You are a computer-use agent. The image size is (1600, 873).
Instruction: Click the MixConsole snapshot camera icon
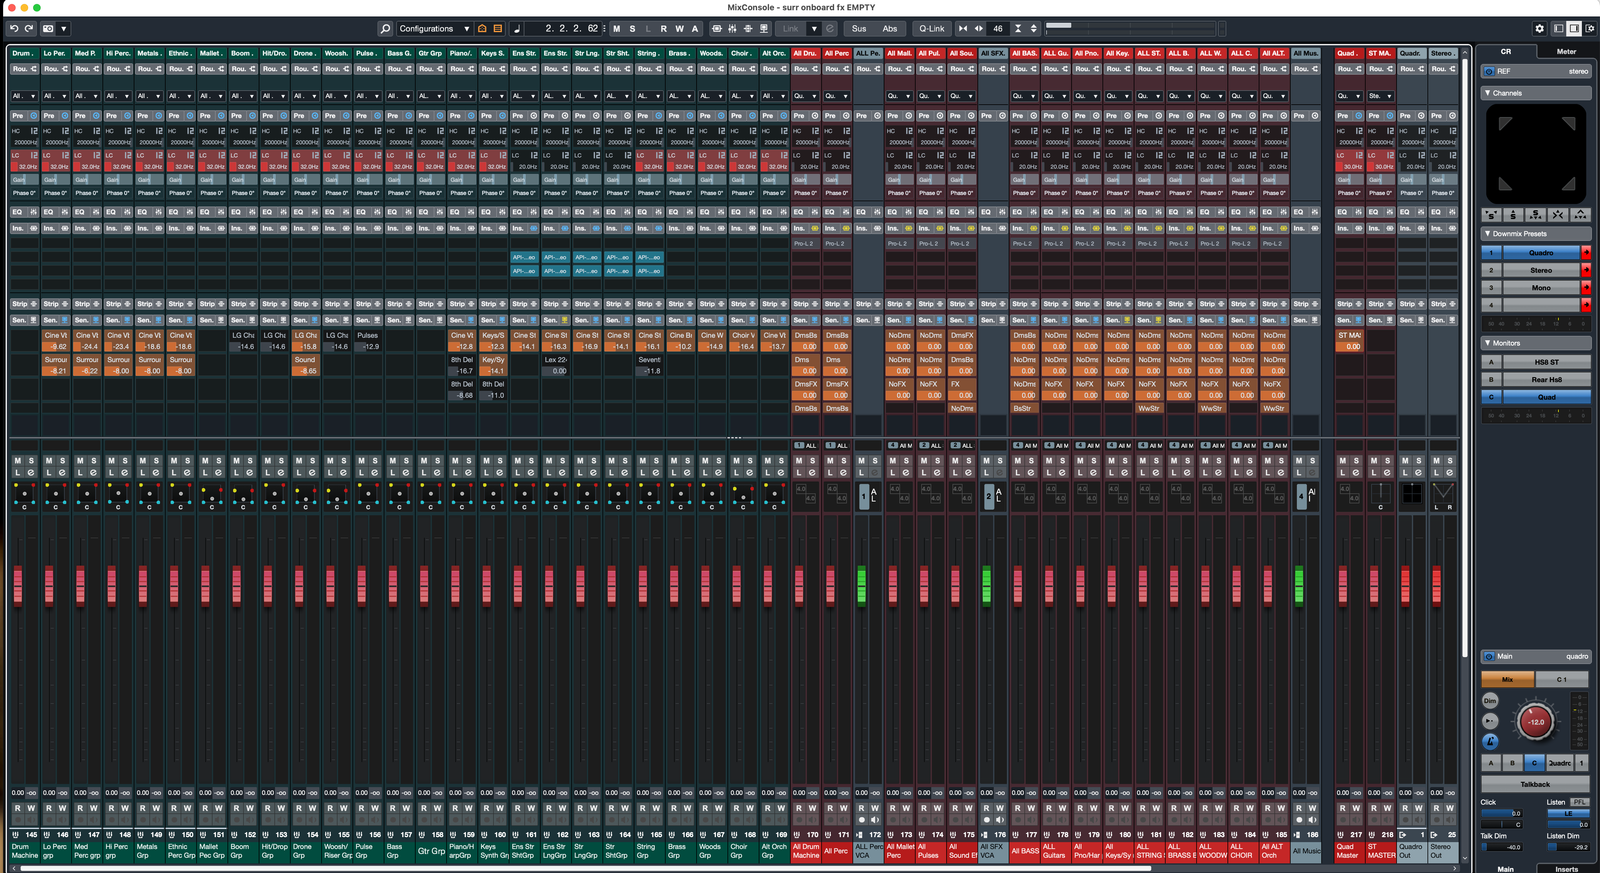[x=48, y=29]
